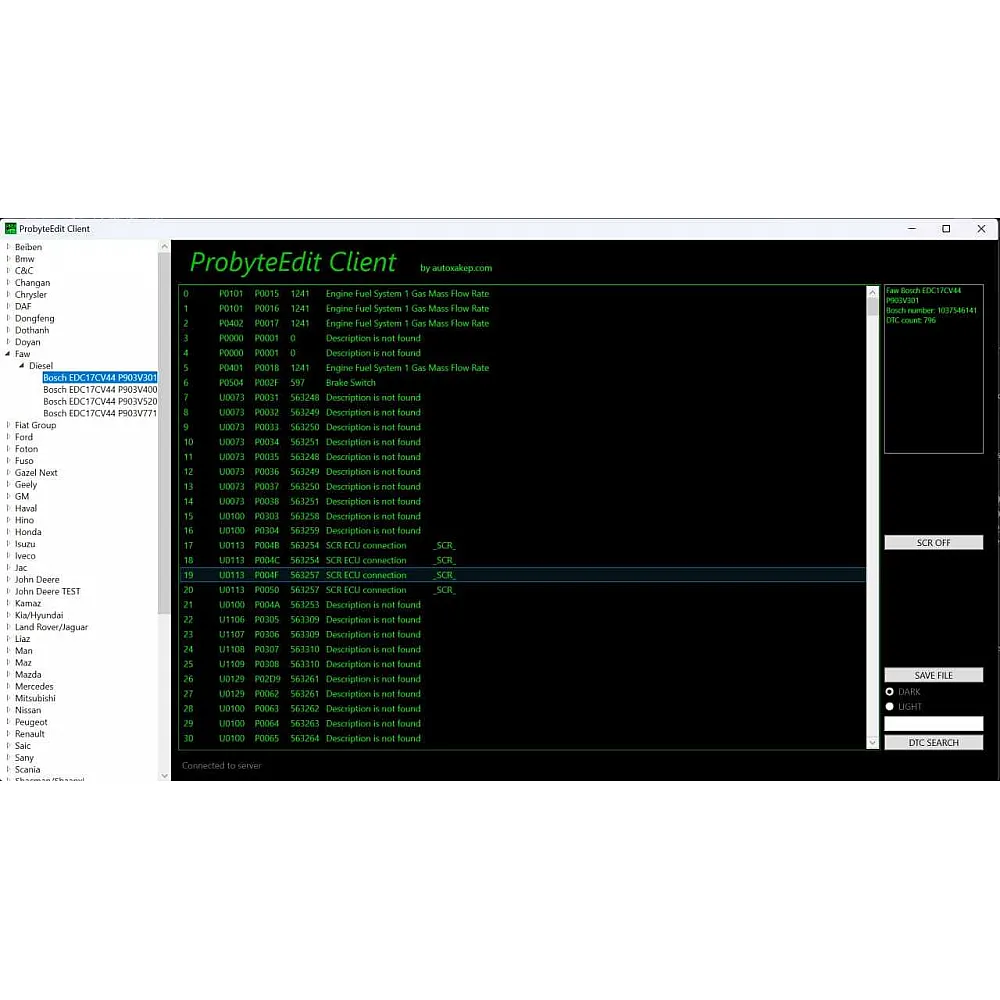
Task: Click the DTC SEARCH button
Action: [x=933, y=743]
